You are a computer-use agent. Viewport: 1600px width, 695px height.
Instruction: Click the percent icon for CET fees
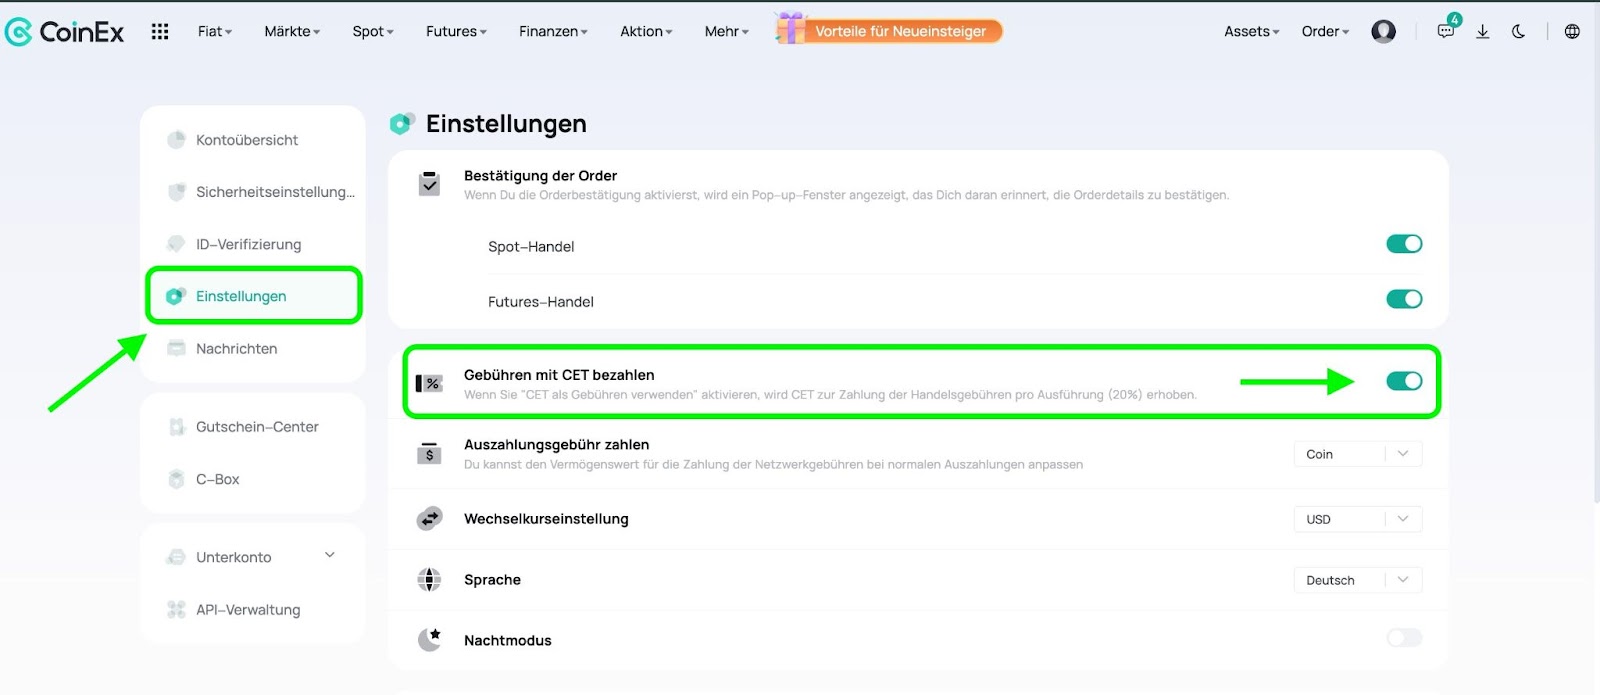(429, 383)
